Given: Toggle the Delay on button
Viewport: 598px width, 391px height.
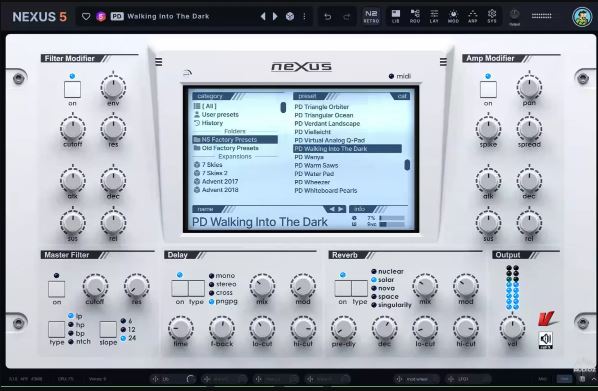Looking at the screenshot, I should (180, 289).
